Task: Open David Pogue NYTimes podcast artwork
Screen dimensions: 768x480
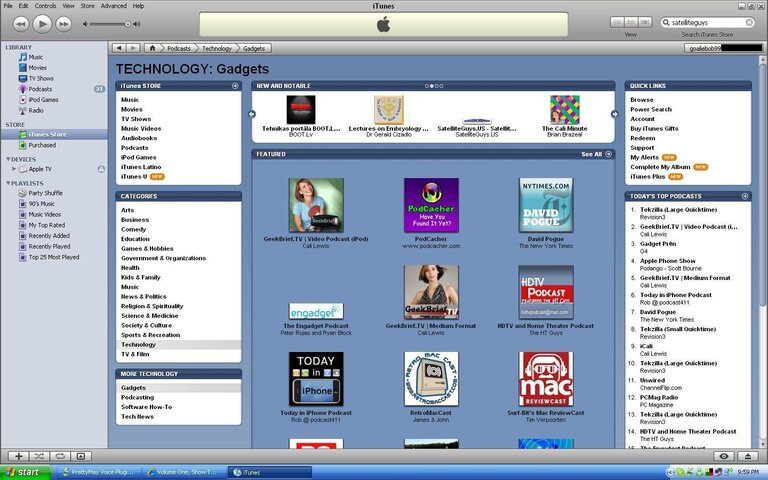Action: tap(546, 205)
